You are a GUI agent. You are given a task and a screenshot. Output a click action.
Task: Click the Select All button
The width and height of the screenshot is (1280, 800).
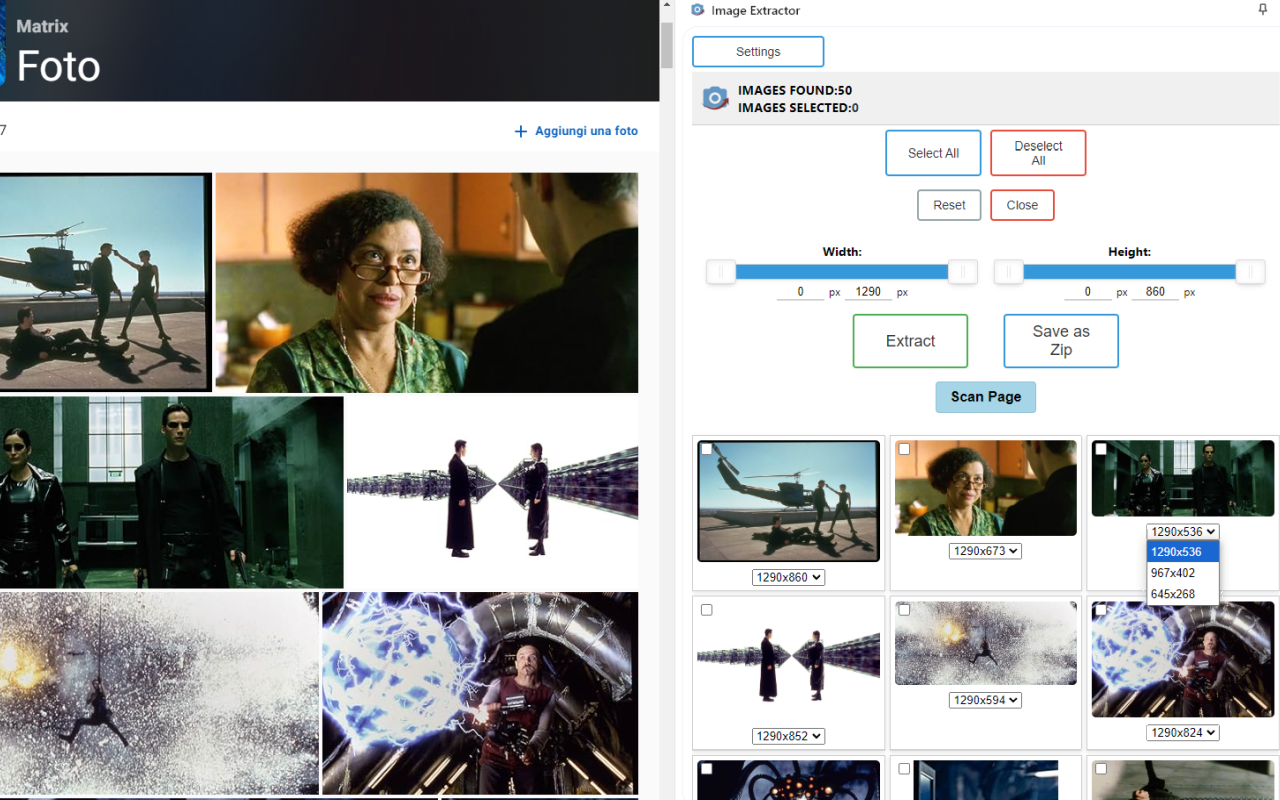click(933, 153)
